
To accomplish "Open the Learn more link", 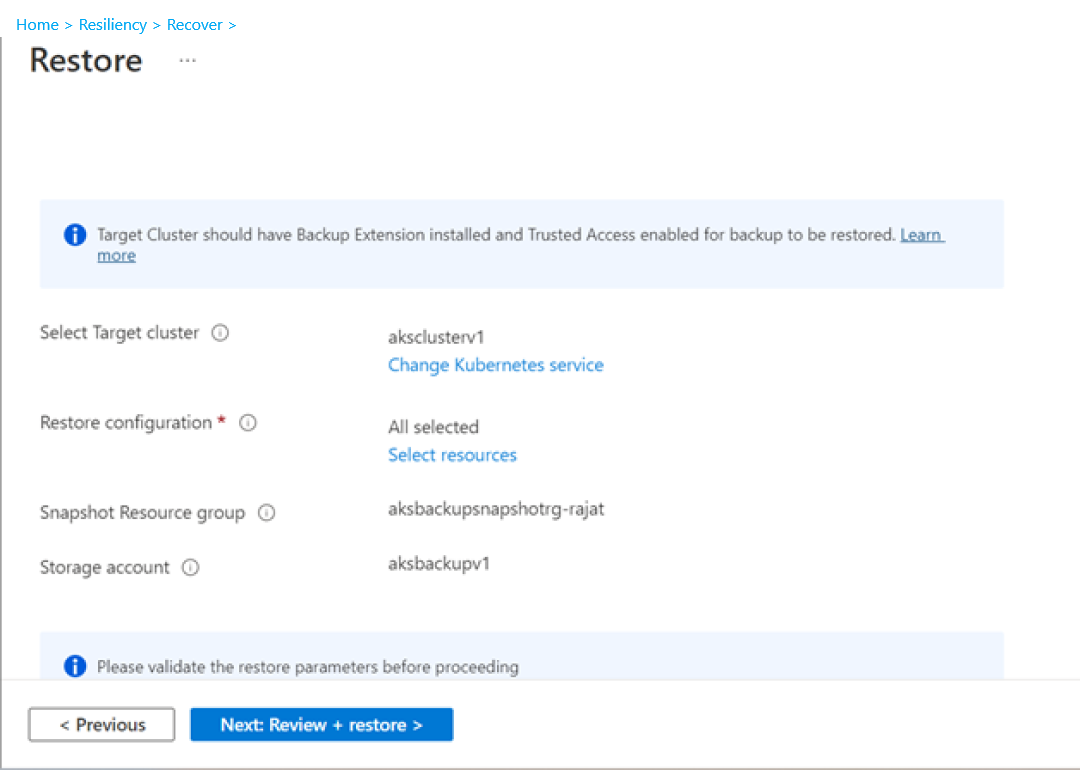I will pyautogui.click(x=921, y=234).
